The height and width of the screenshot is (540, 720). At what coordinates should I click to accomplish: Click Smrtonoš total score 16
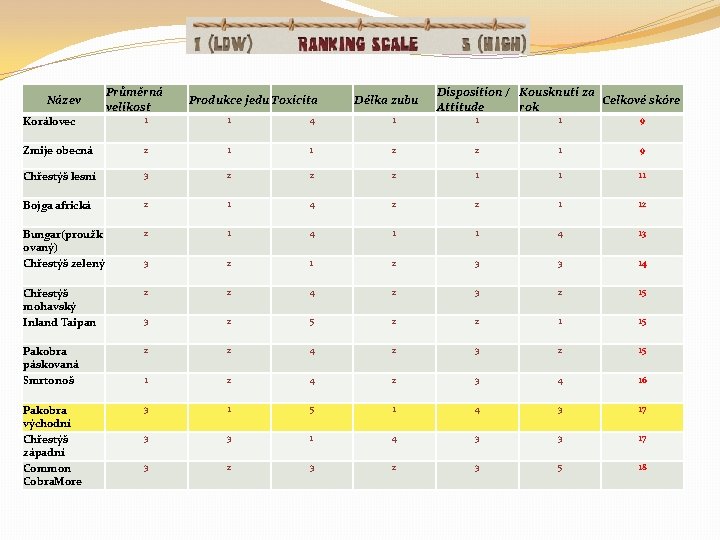(x=642, y=380)
